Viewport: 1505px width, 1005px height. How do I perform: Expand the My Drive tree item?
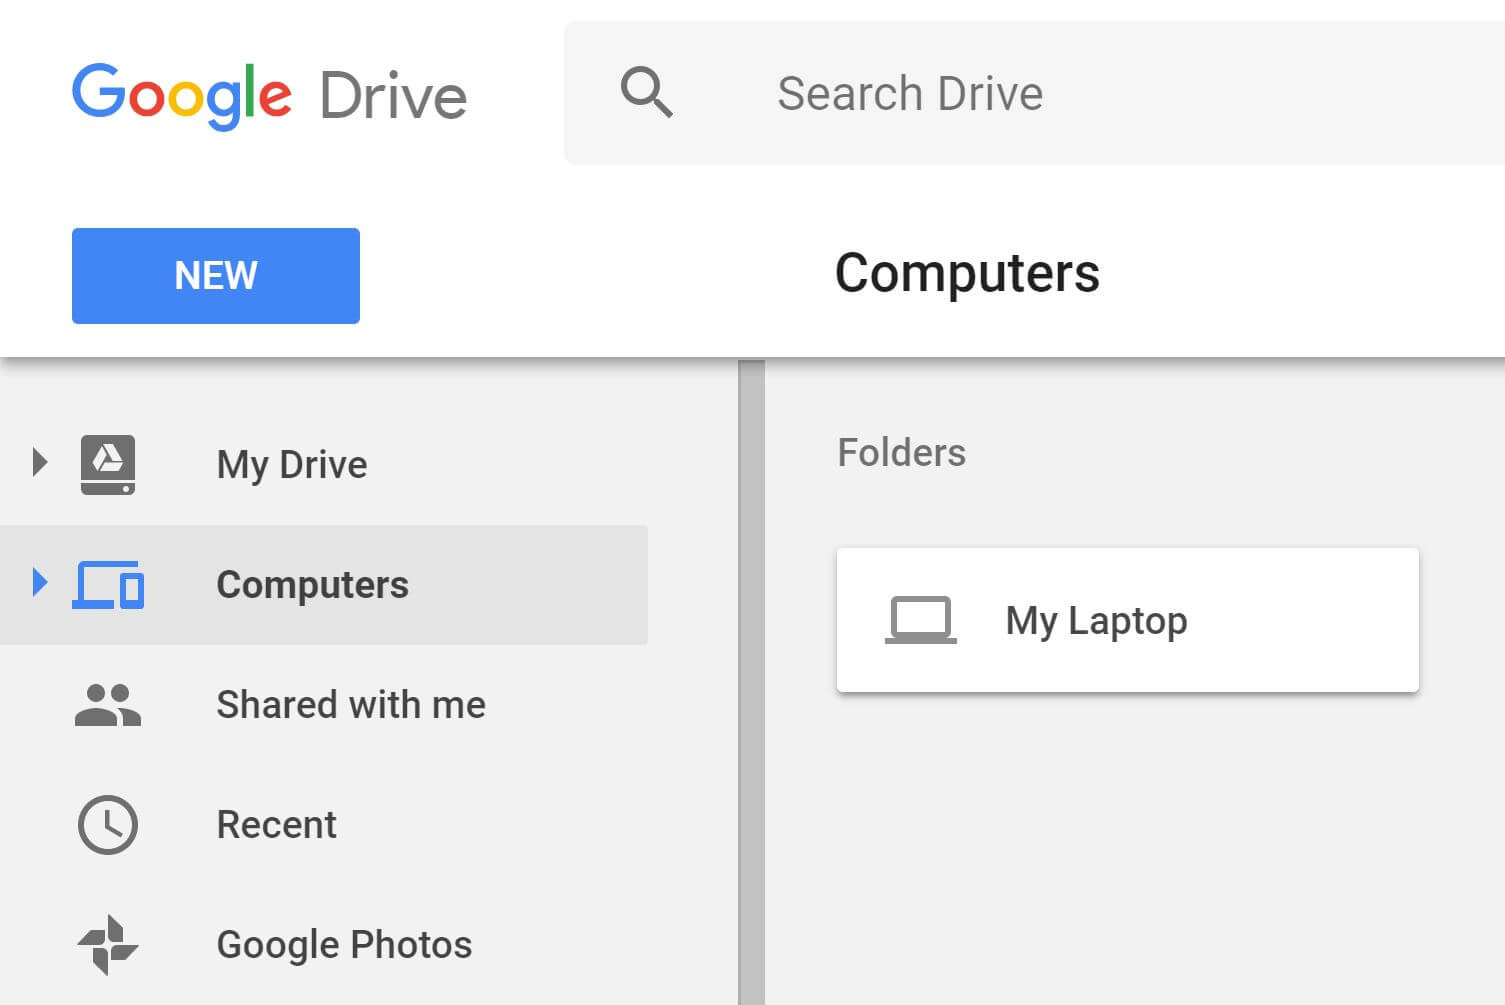pos(40,461)
